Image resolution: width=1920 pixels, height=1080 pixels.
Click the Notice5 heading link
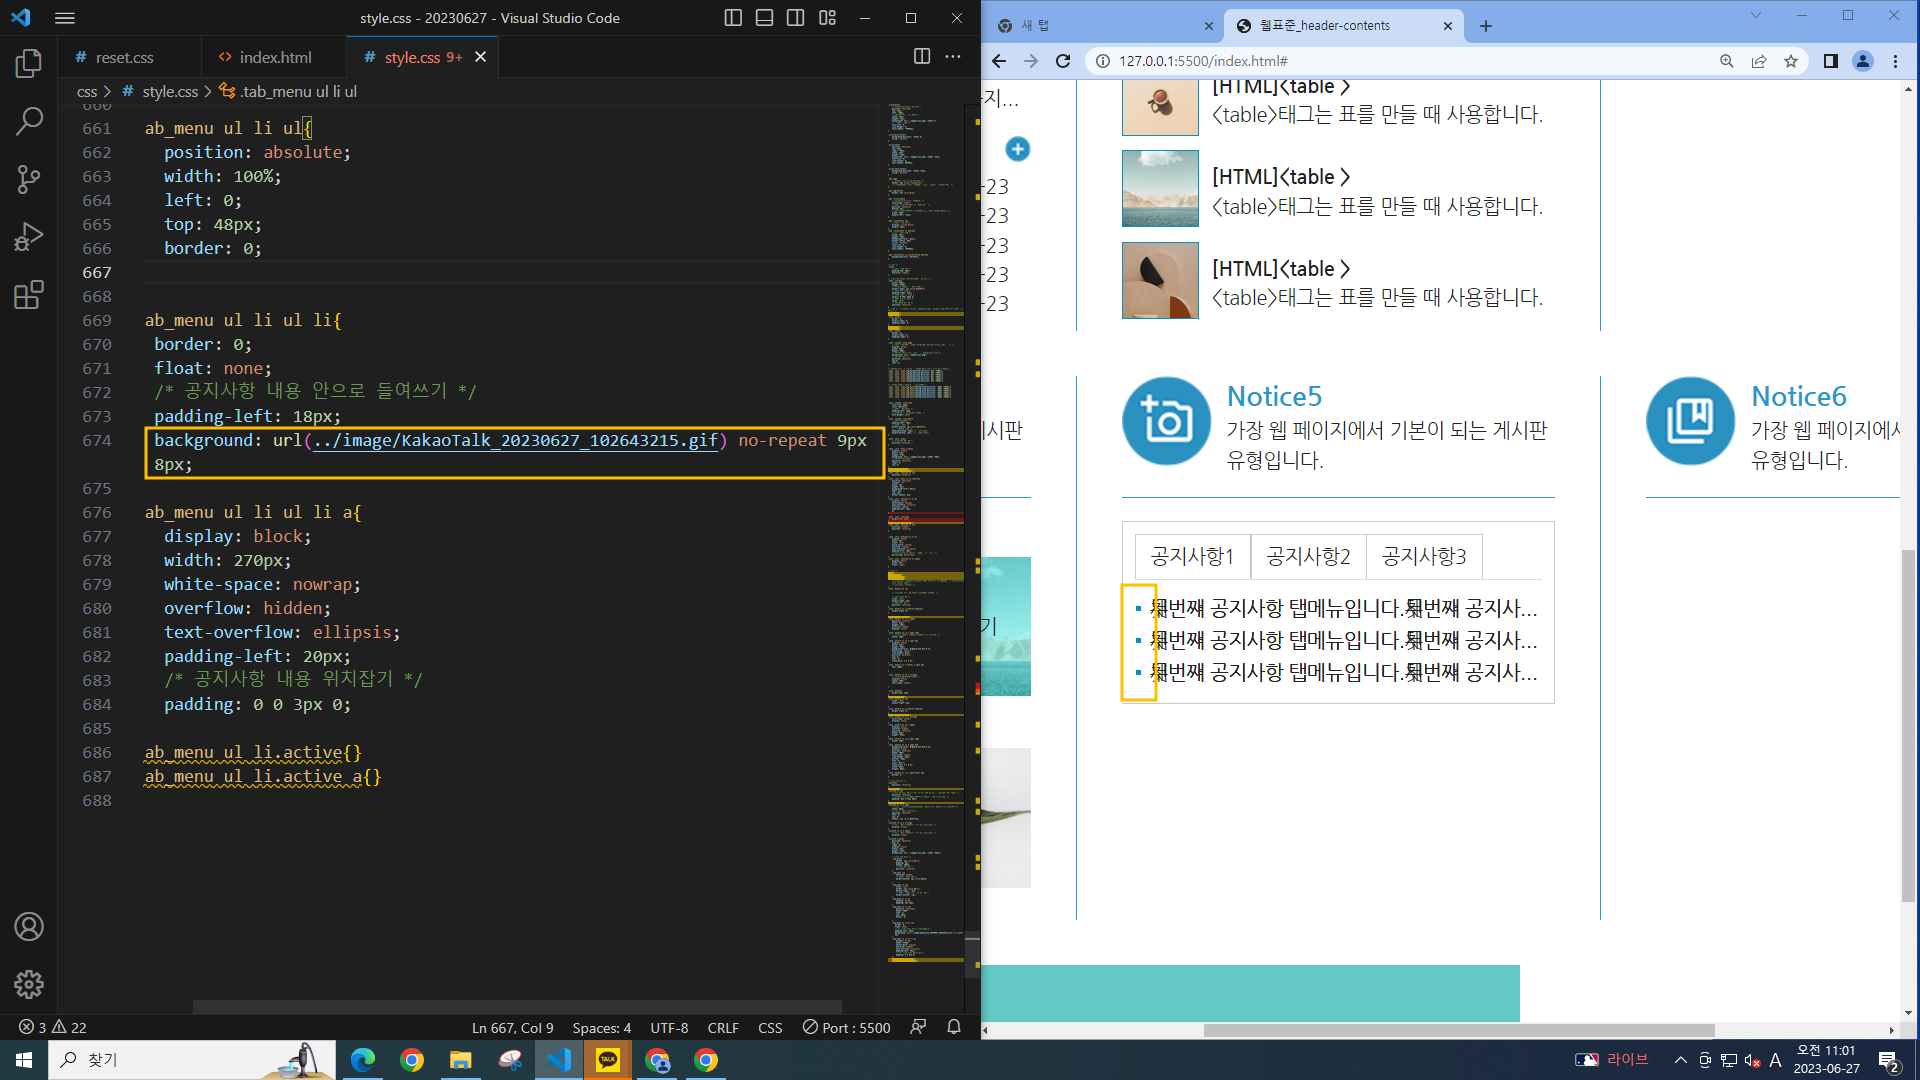[1274, 396]
